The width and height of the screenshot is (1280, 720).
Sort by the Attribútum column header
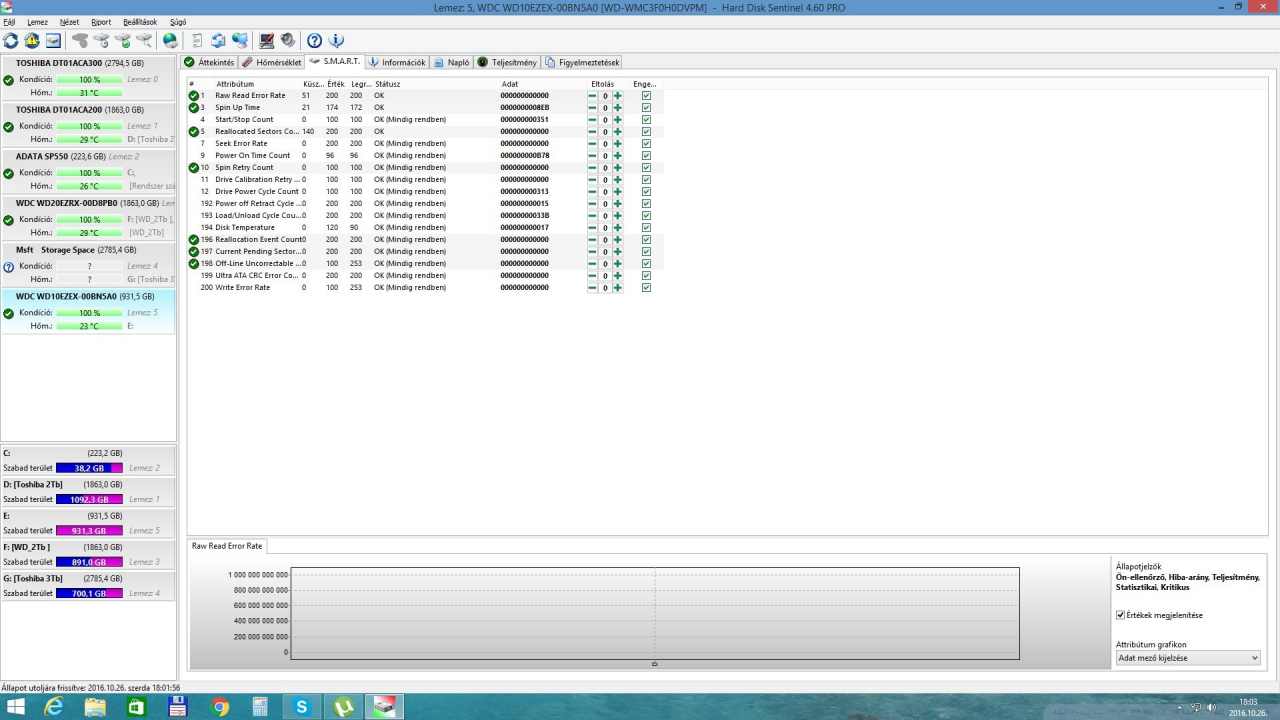[x=235, y=84]
